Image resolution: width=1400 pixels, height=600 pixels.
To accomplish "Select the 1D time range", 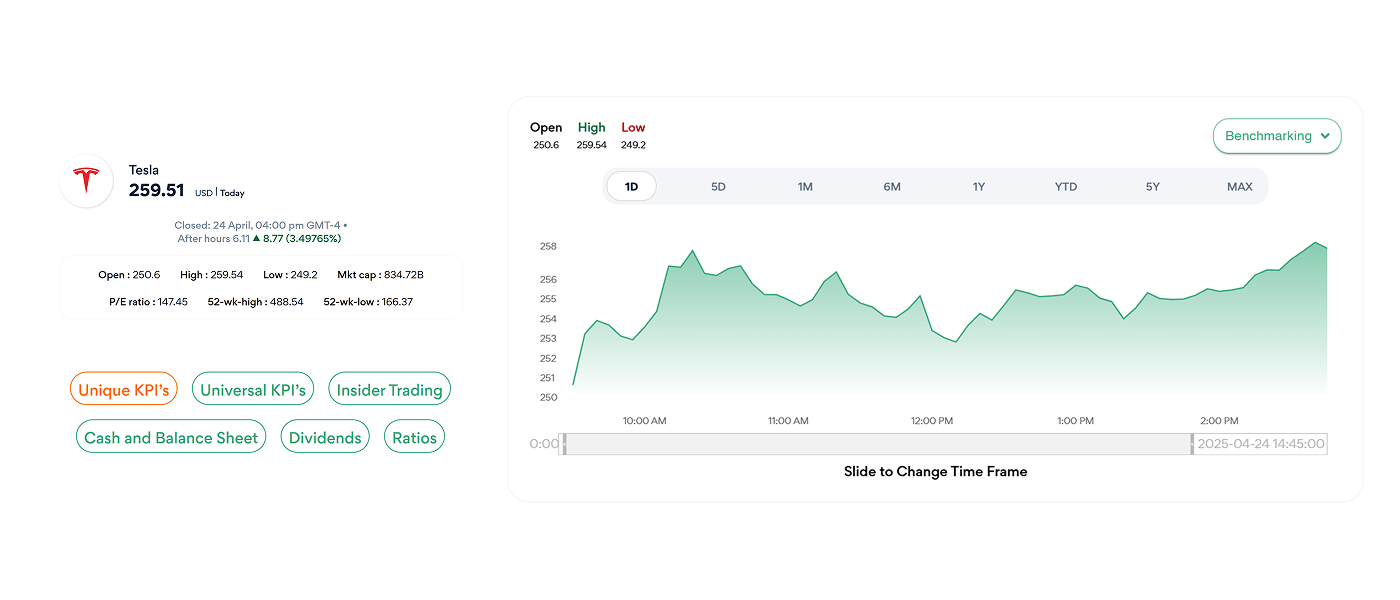I will click(631, 187).
